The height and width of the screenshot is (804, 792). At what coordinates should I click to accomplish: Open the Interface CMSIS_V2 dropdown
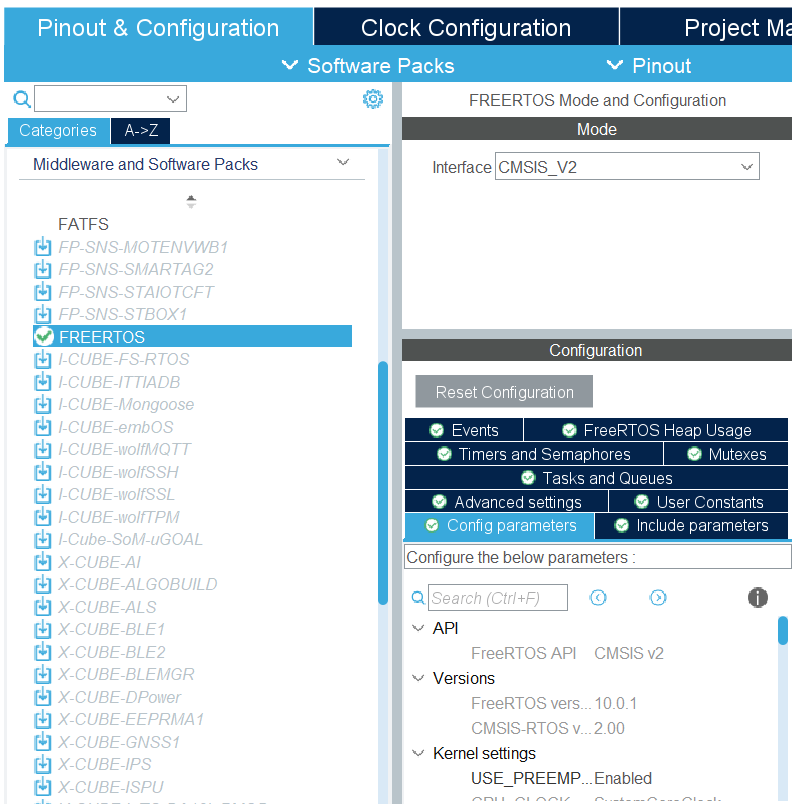click(x=627, y=167)
